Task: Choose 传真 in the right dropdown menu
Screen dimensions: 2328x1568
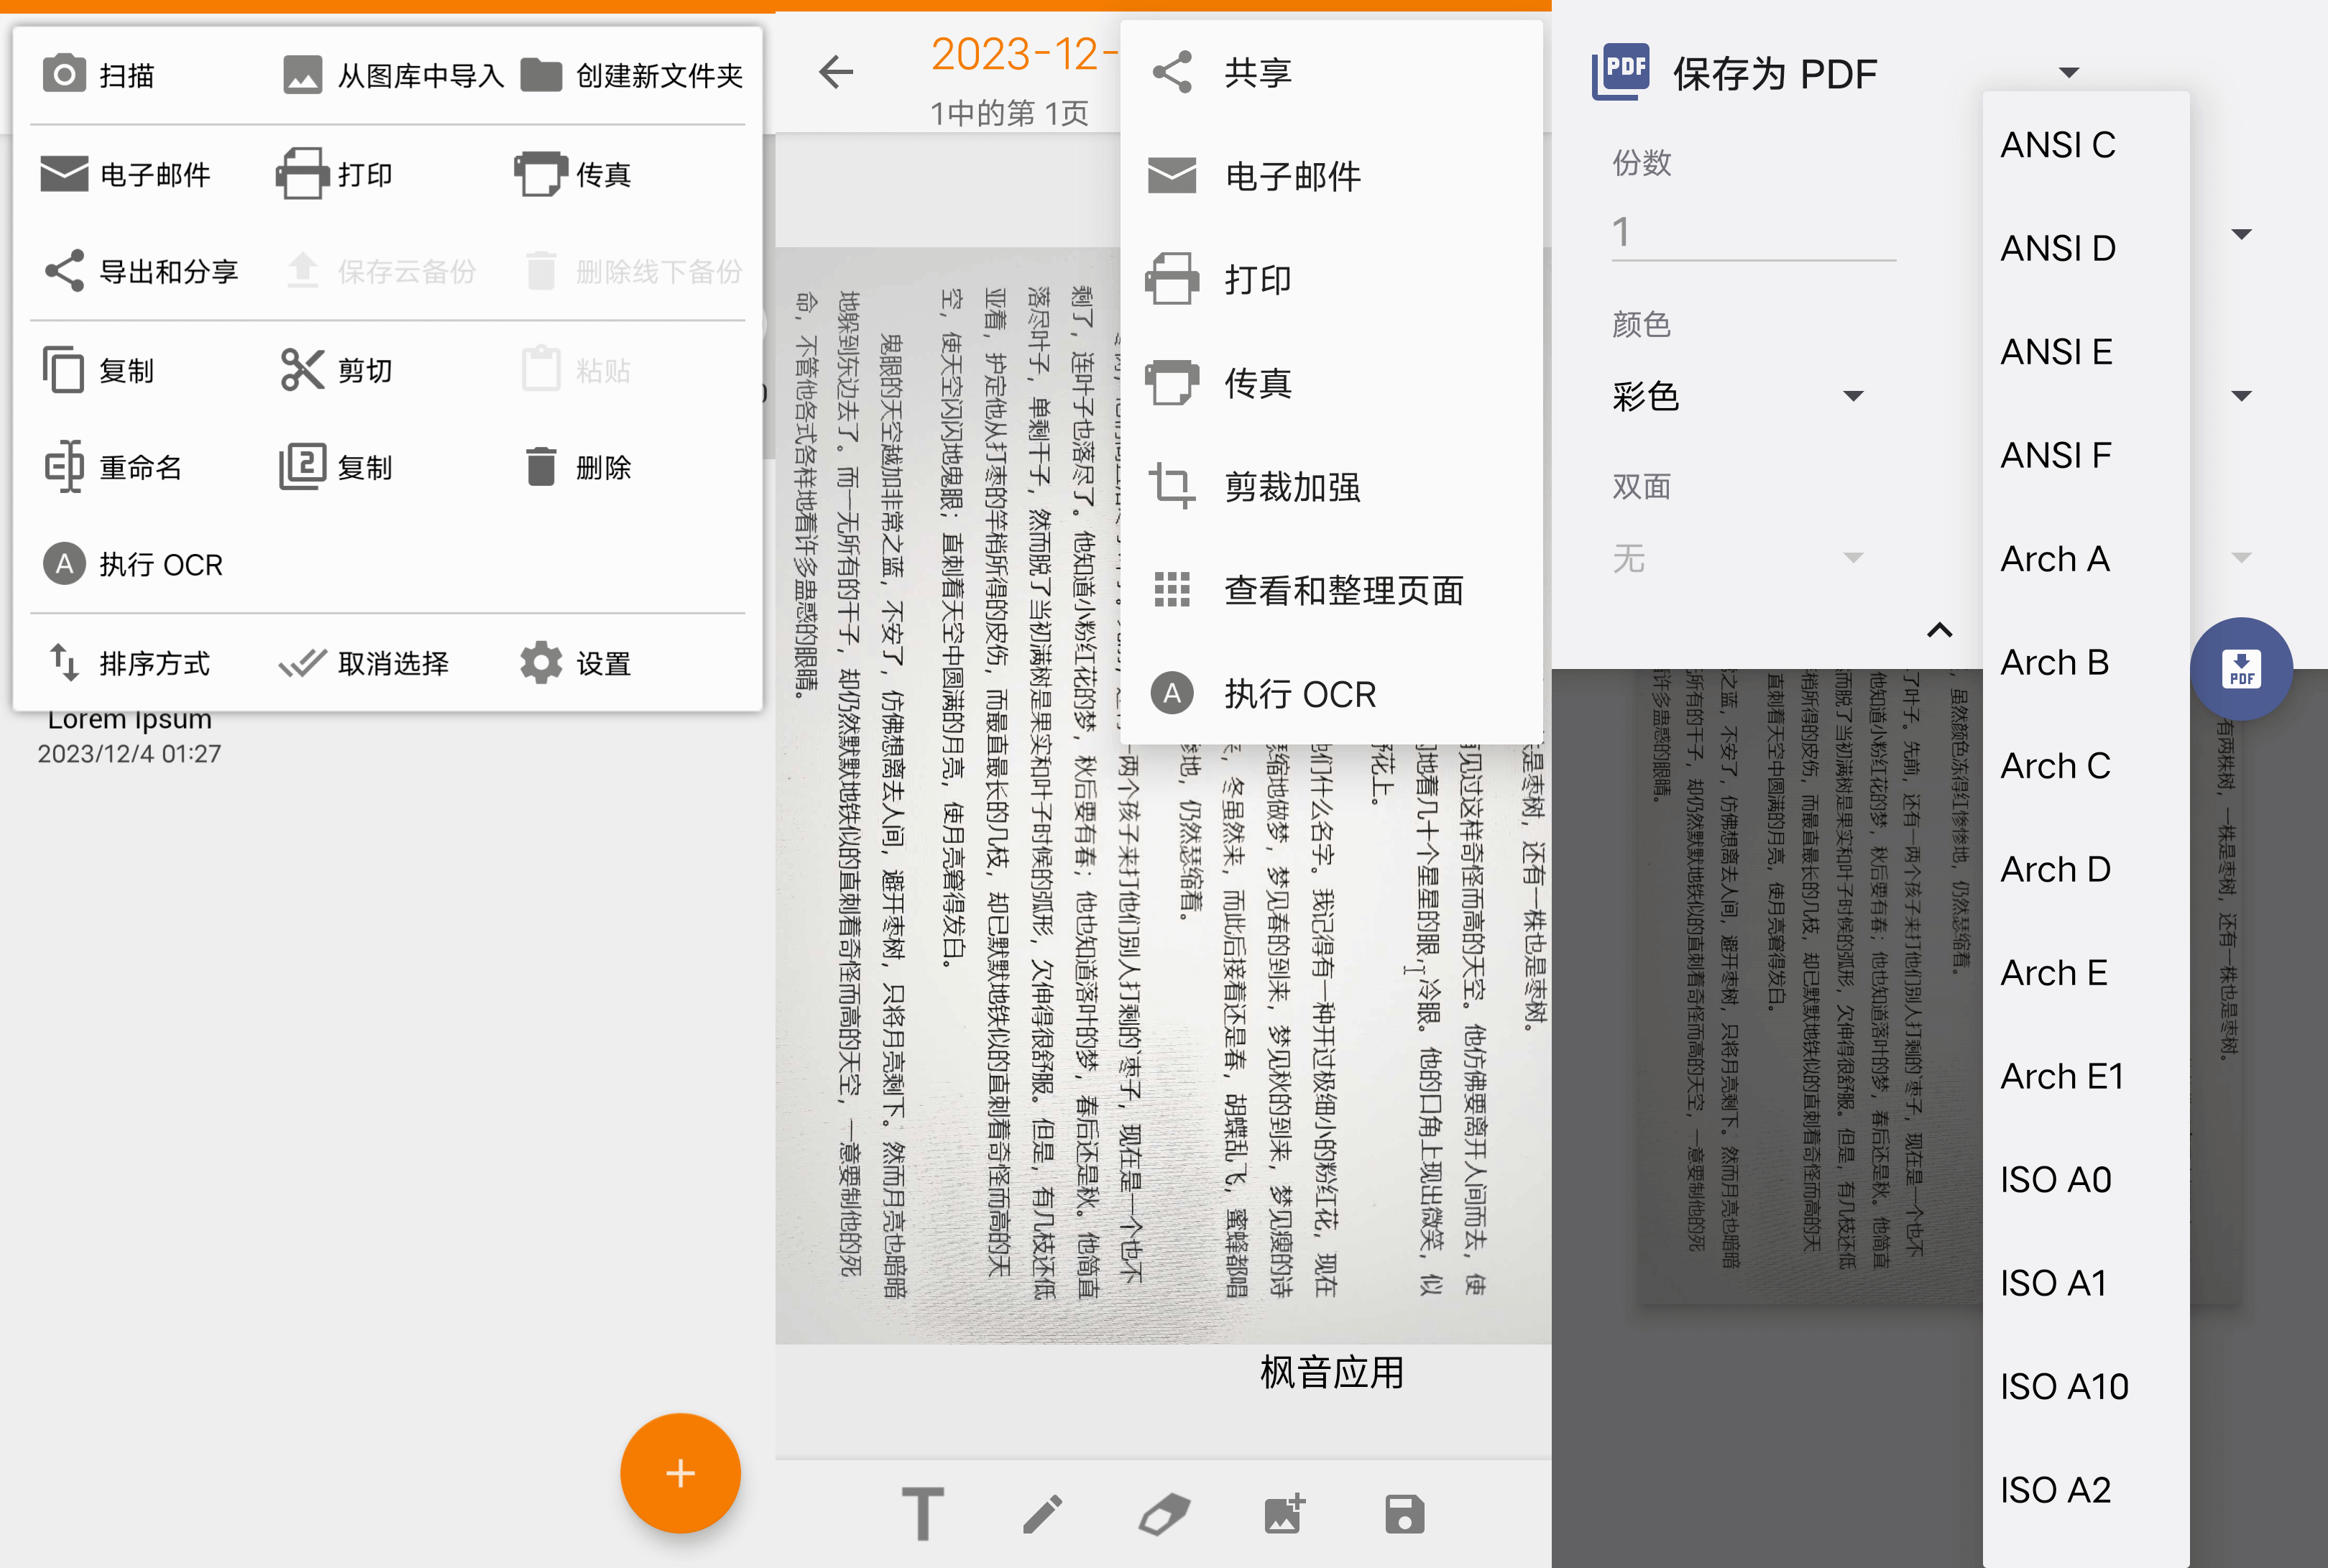Action: coord(1332,383)
